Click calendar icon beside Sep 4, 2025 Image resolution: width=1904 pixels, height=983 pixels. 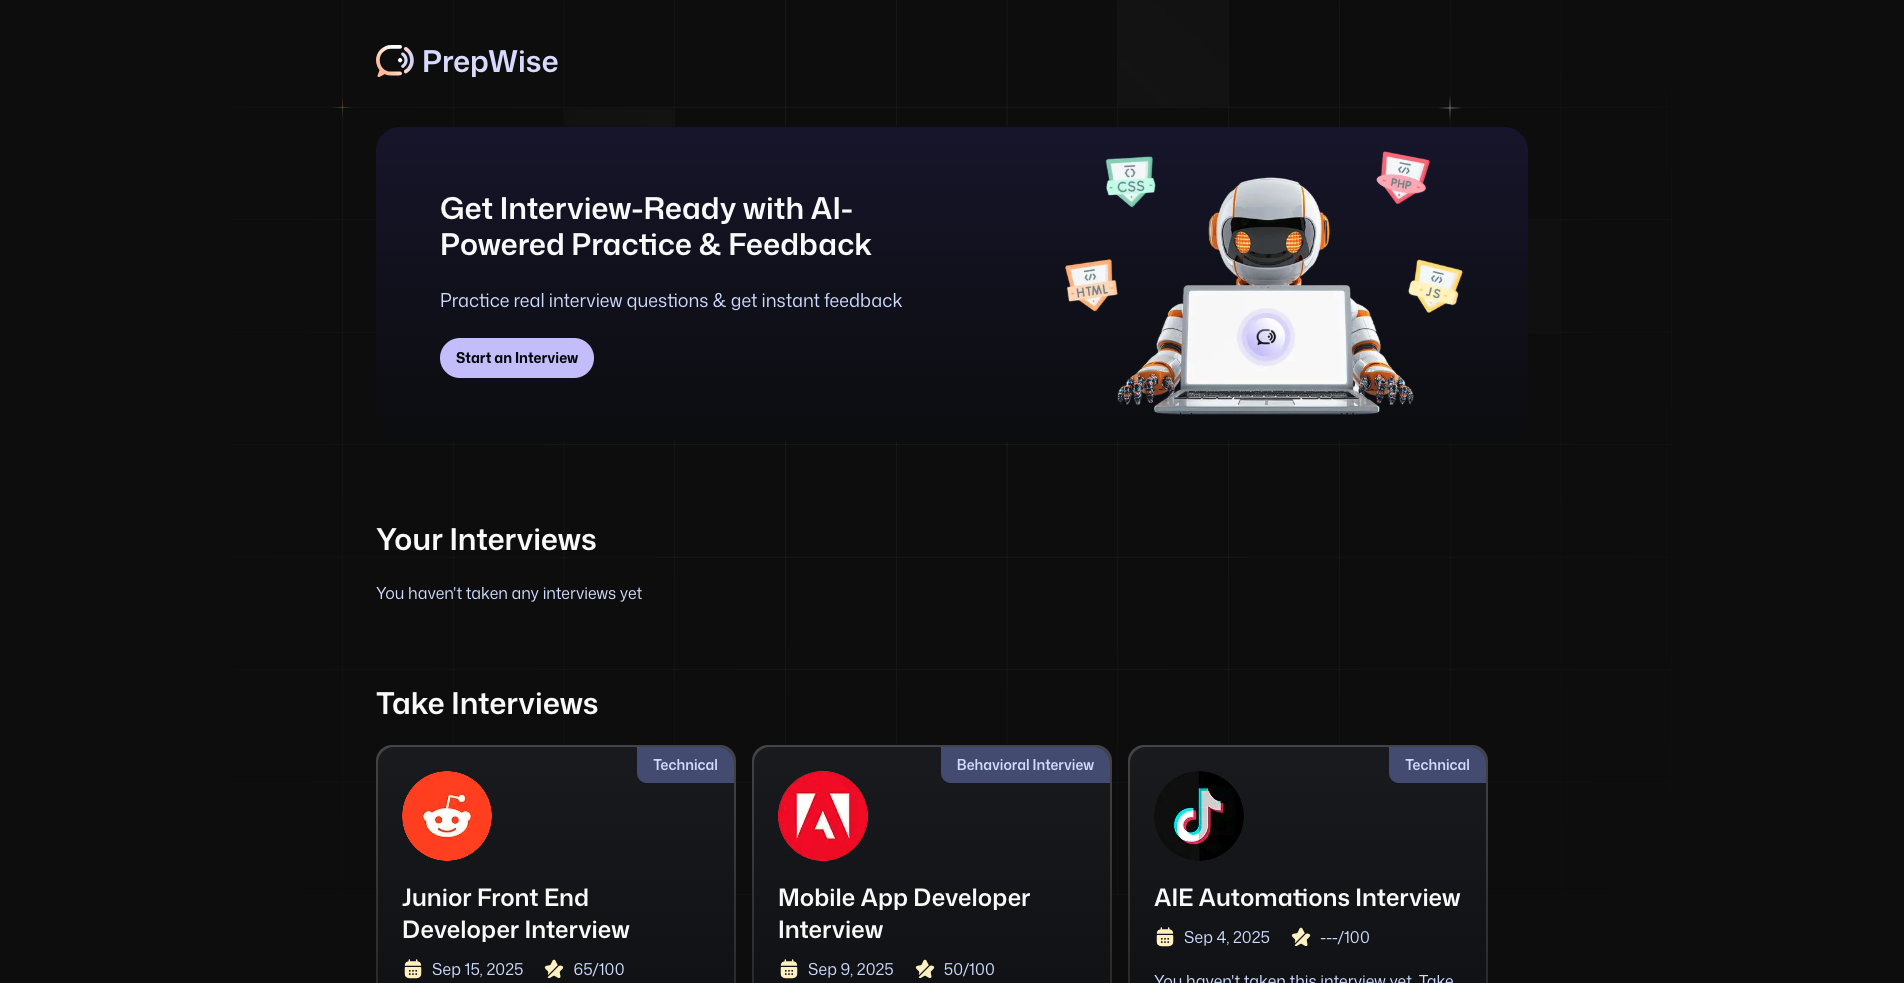[x=1165, y=937]
